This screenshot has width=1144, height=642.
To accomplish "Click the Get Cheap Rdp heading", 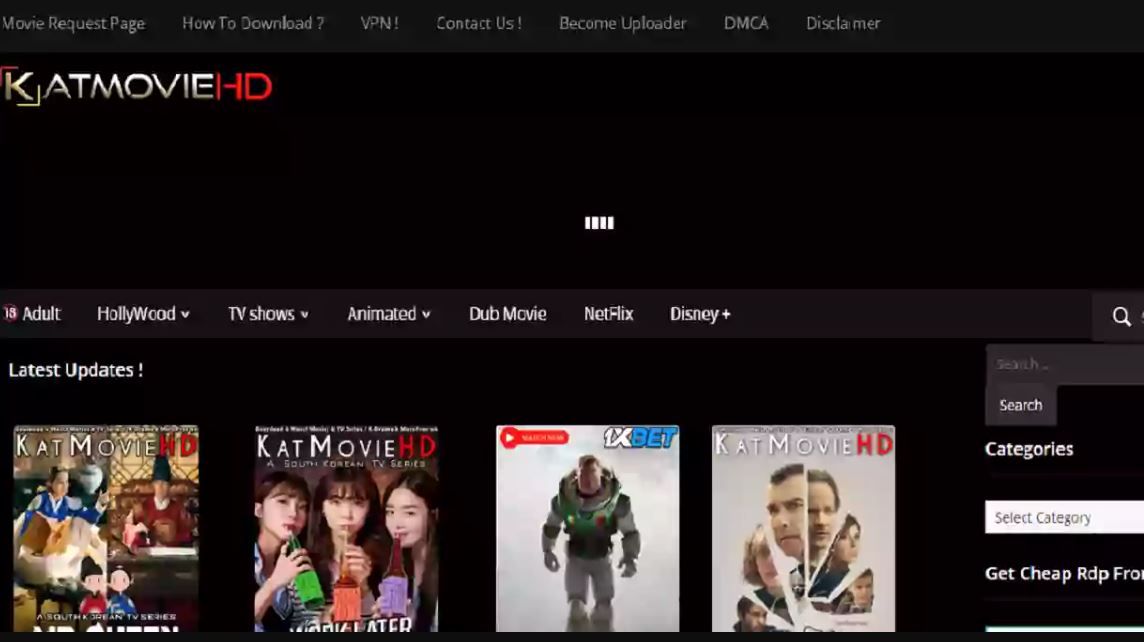I will point(1064,573).
